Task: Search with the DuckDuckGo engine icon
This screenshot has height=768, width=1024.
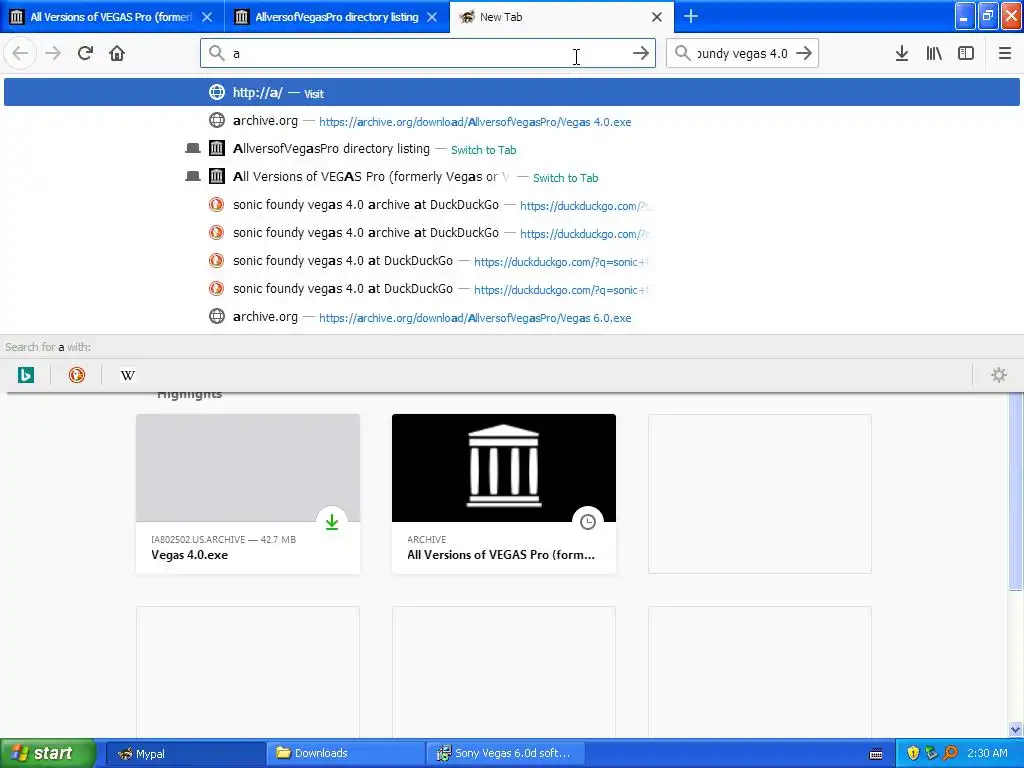Action: [76, 376]
